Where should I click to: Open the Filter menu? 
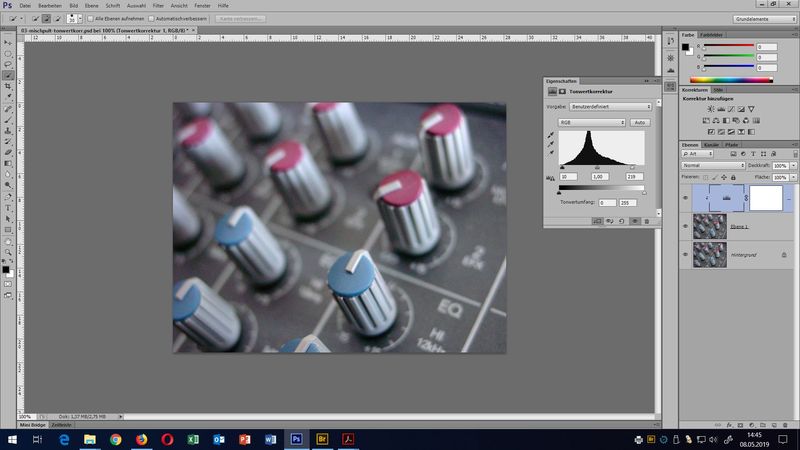click(x=157, y=6)
